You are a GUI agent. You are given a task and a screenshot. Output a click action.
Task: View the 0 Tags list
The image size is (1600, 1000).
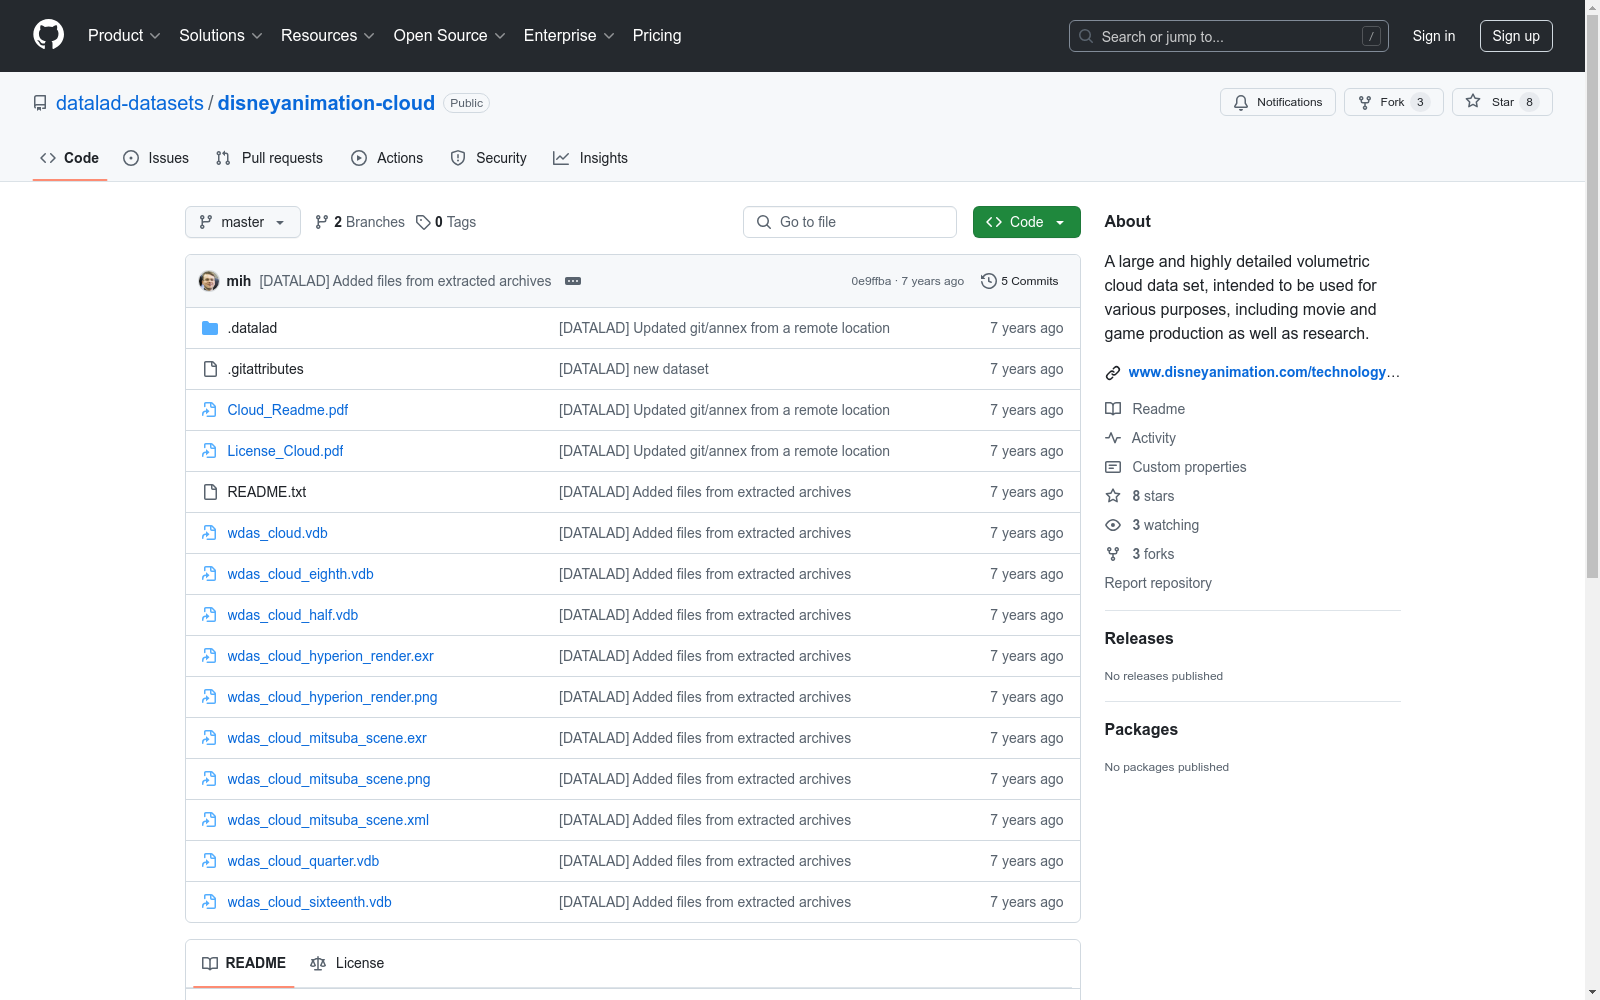(x=446, y=222)
